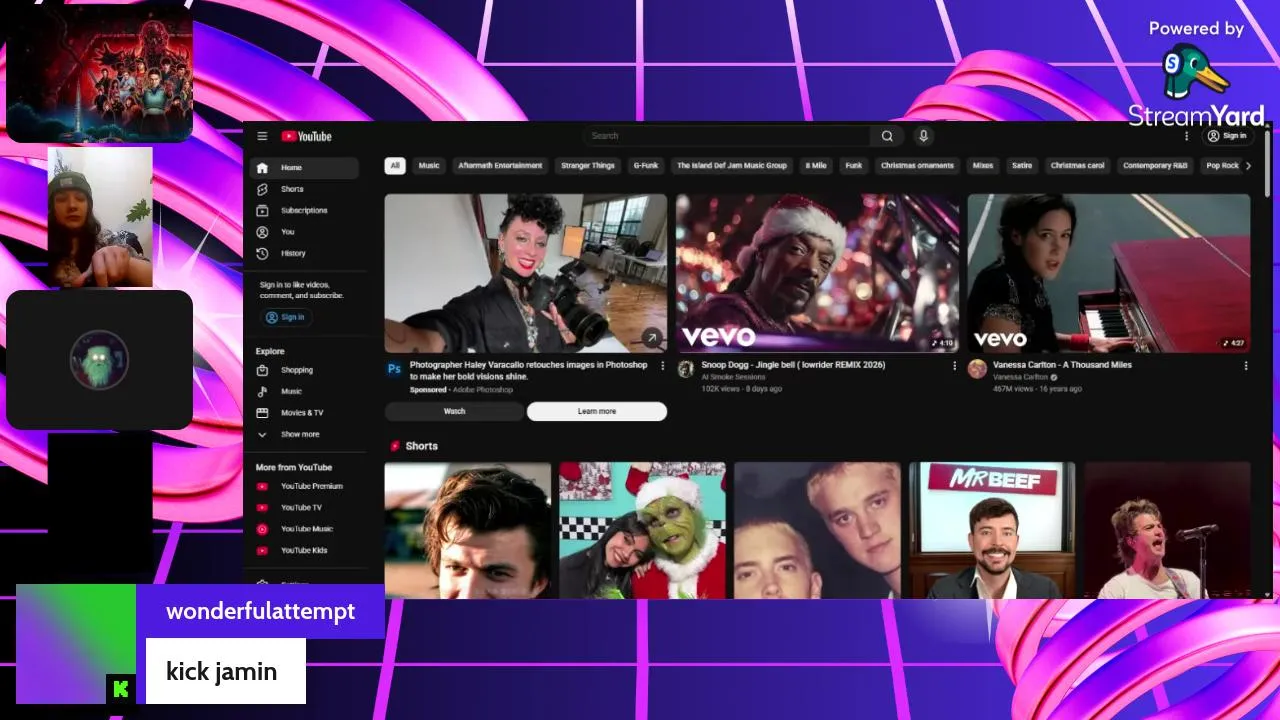Open YouTube Kids link
This screenshot has width=1280, height=720.
304,550
